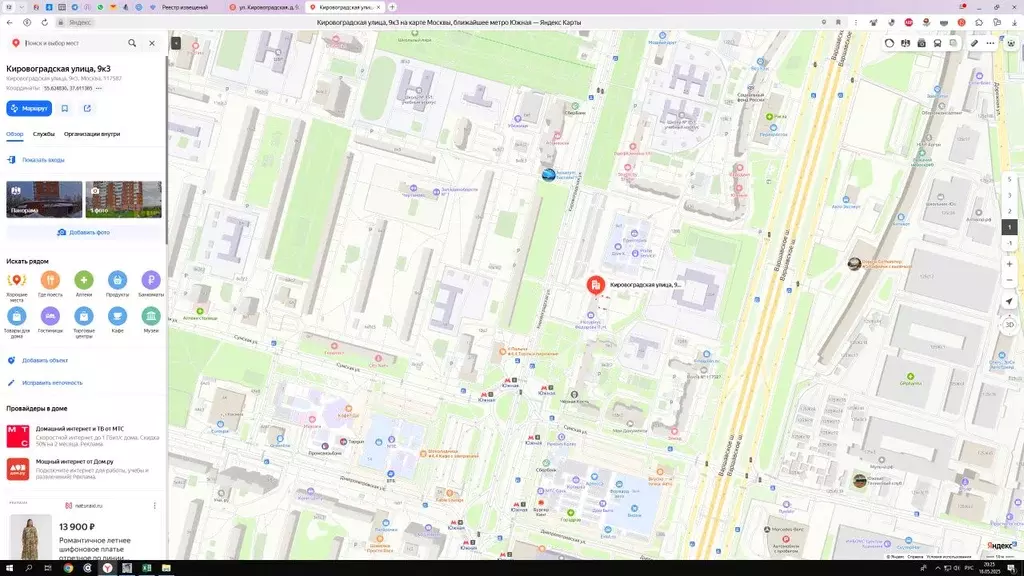Open Excel from the taskbar
1024x576 pixels.
coord(147,568)
